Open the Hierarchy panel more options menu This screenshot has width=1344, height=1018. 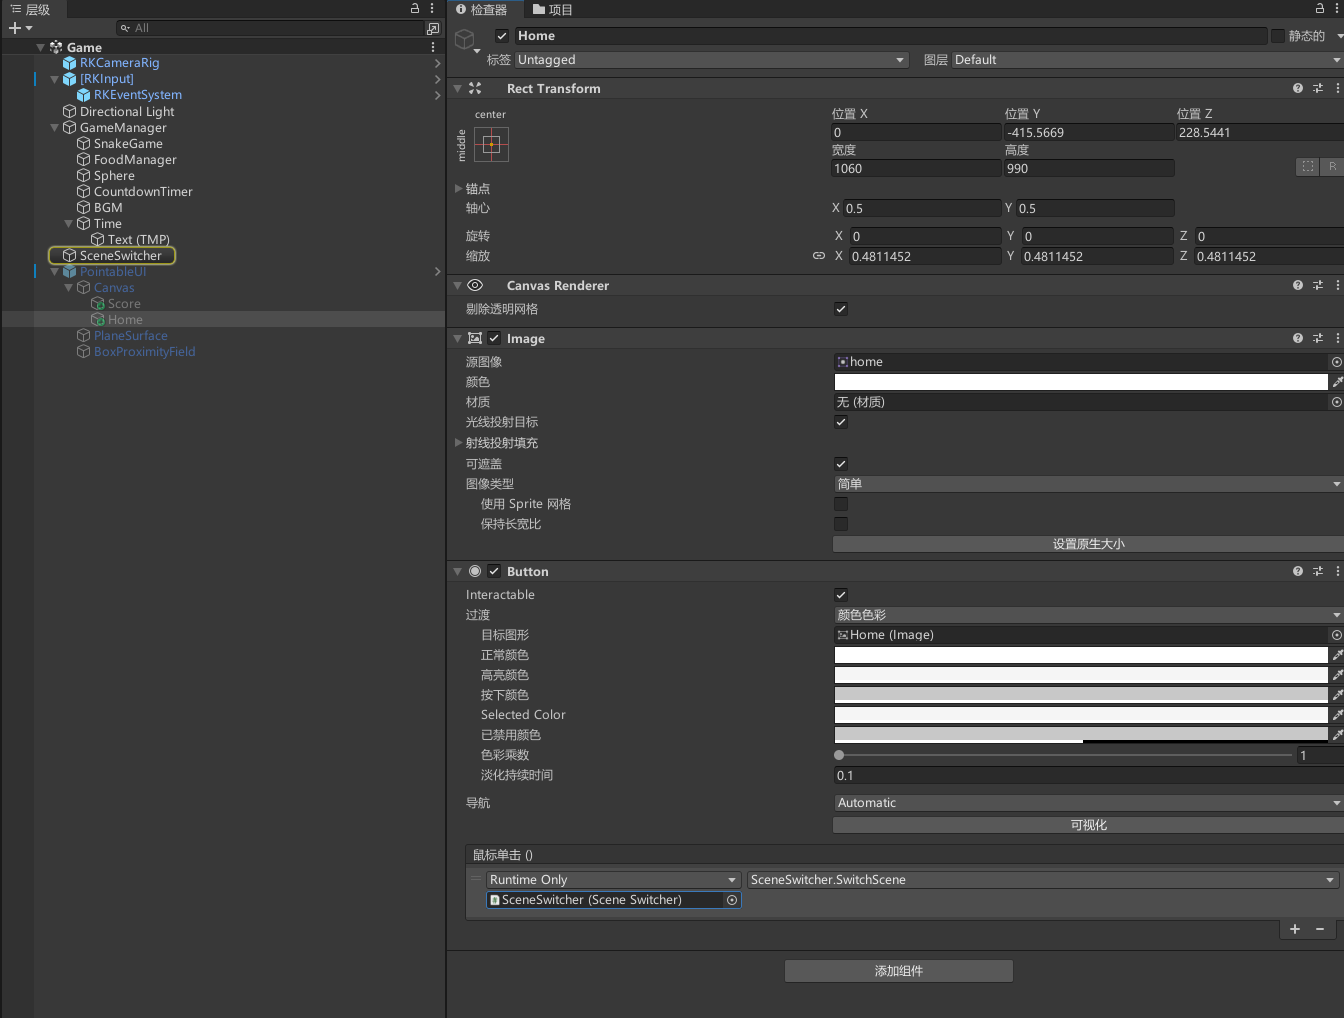coord(432,8)
